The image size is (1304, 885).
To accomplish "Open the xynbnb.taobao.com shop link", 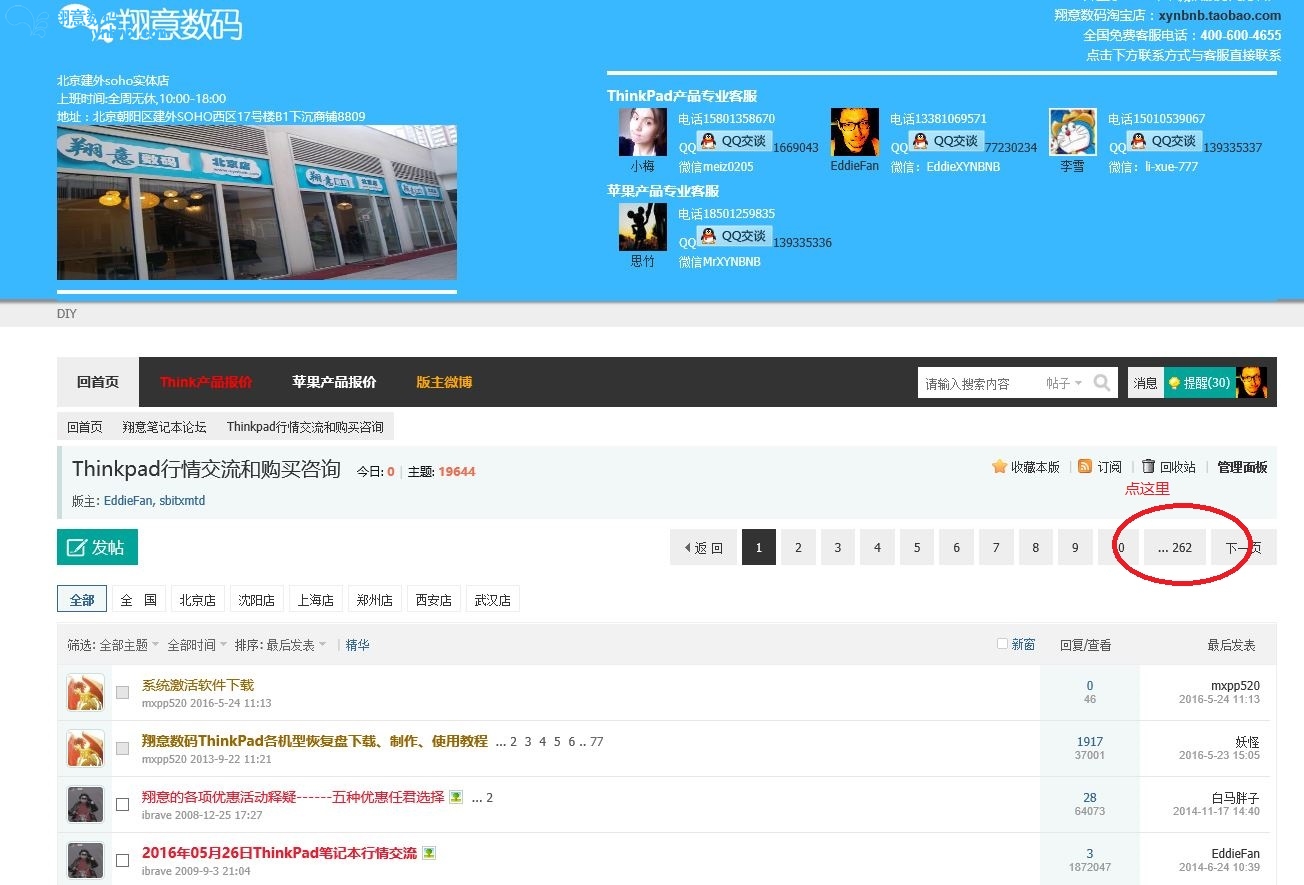I will click(x=1220, y=15).
